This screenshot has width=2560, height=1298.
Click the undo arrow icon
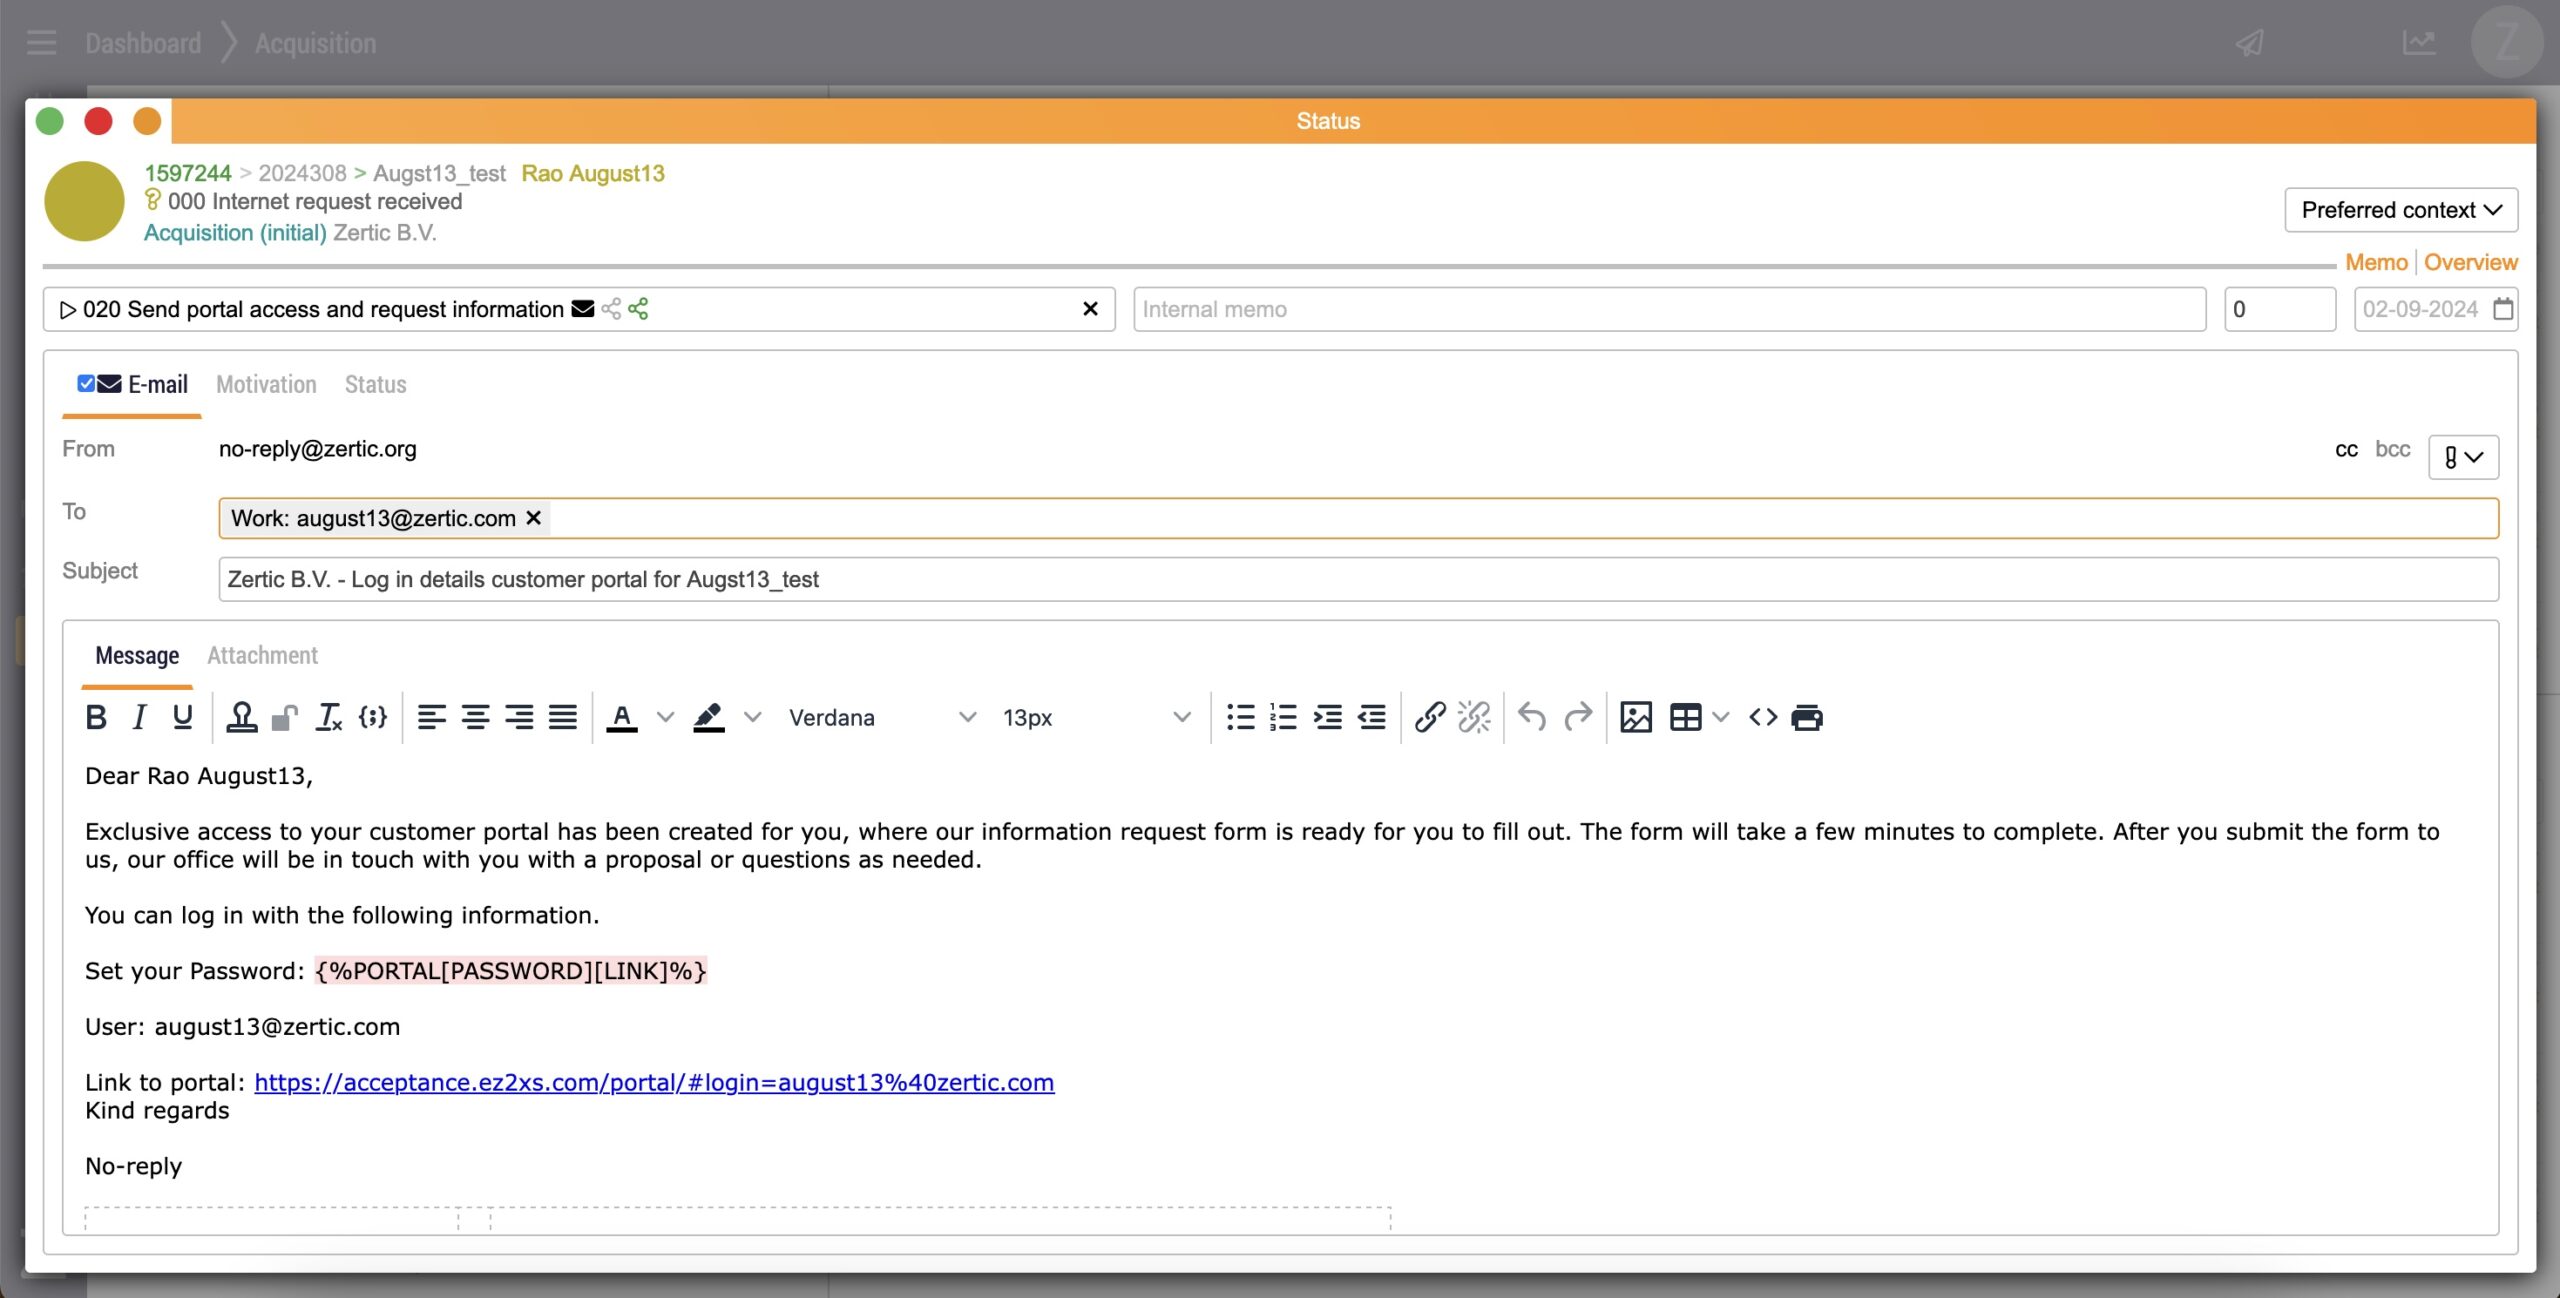1531,717
